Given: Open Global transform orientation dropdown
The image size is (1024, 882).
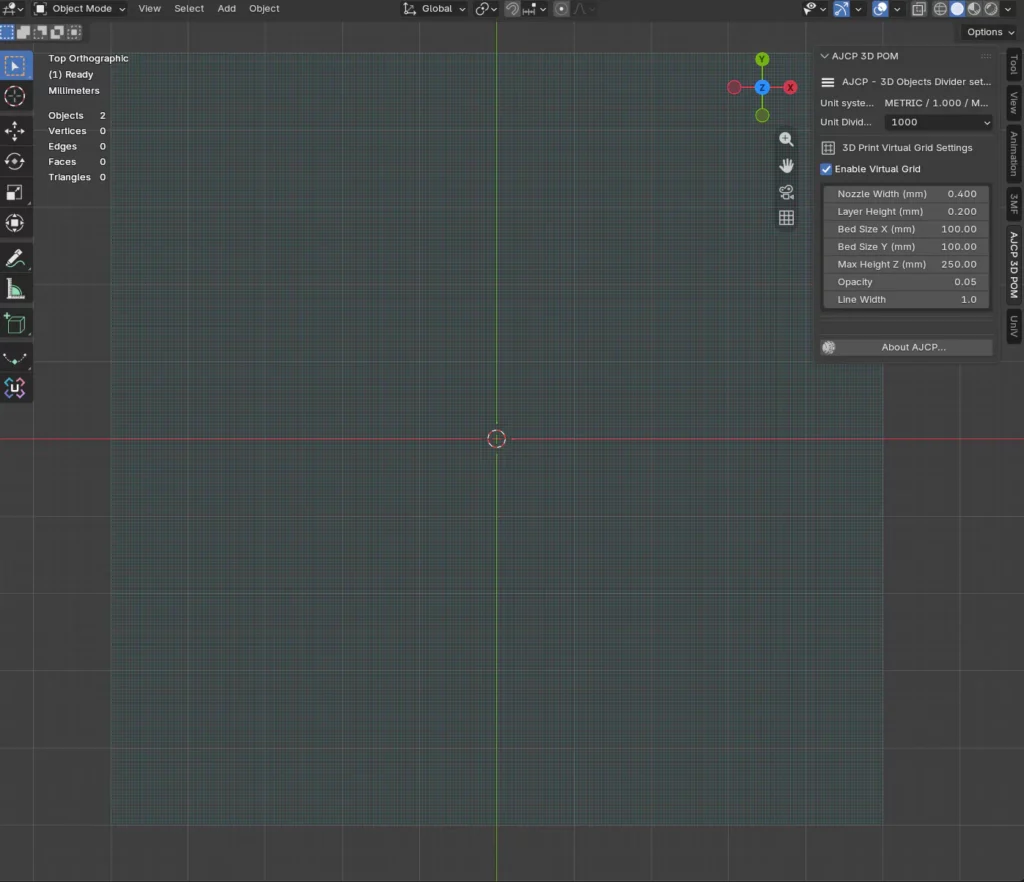Looking at the screenshot, I should (x=435, y=8).
